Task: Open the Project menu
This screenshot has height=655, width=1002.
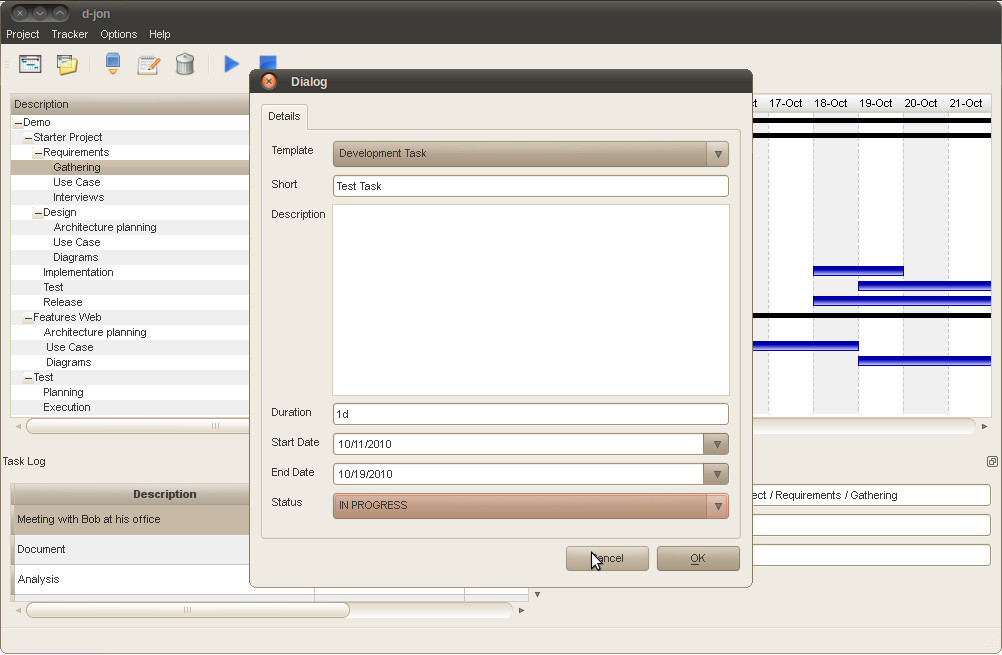Action: [22, 34]
